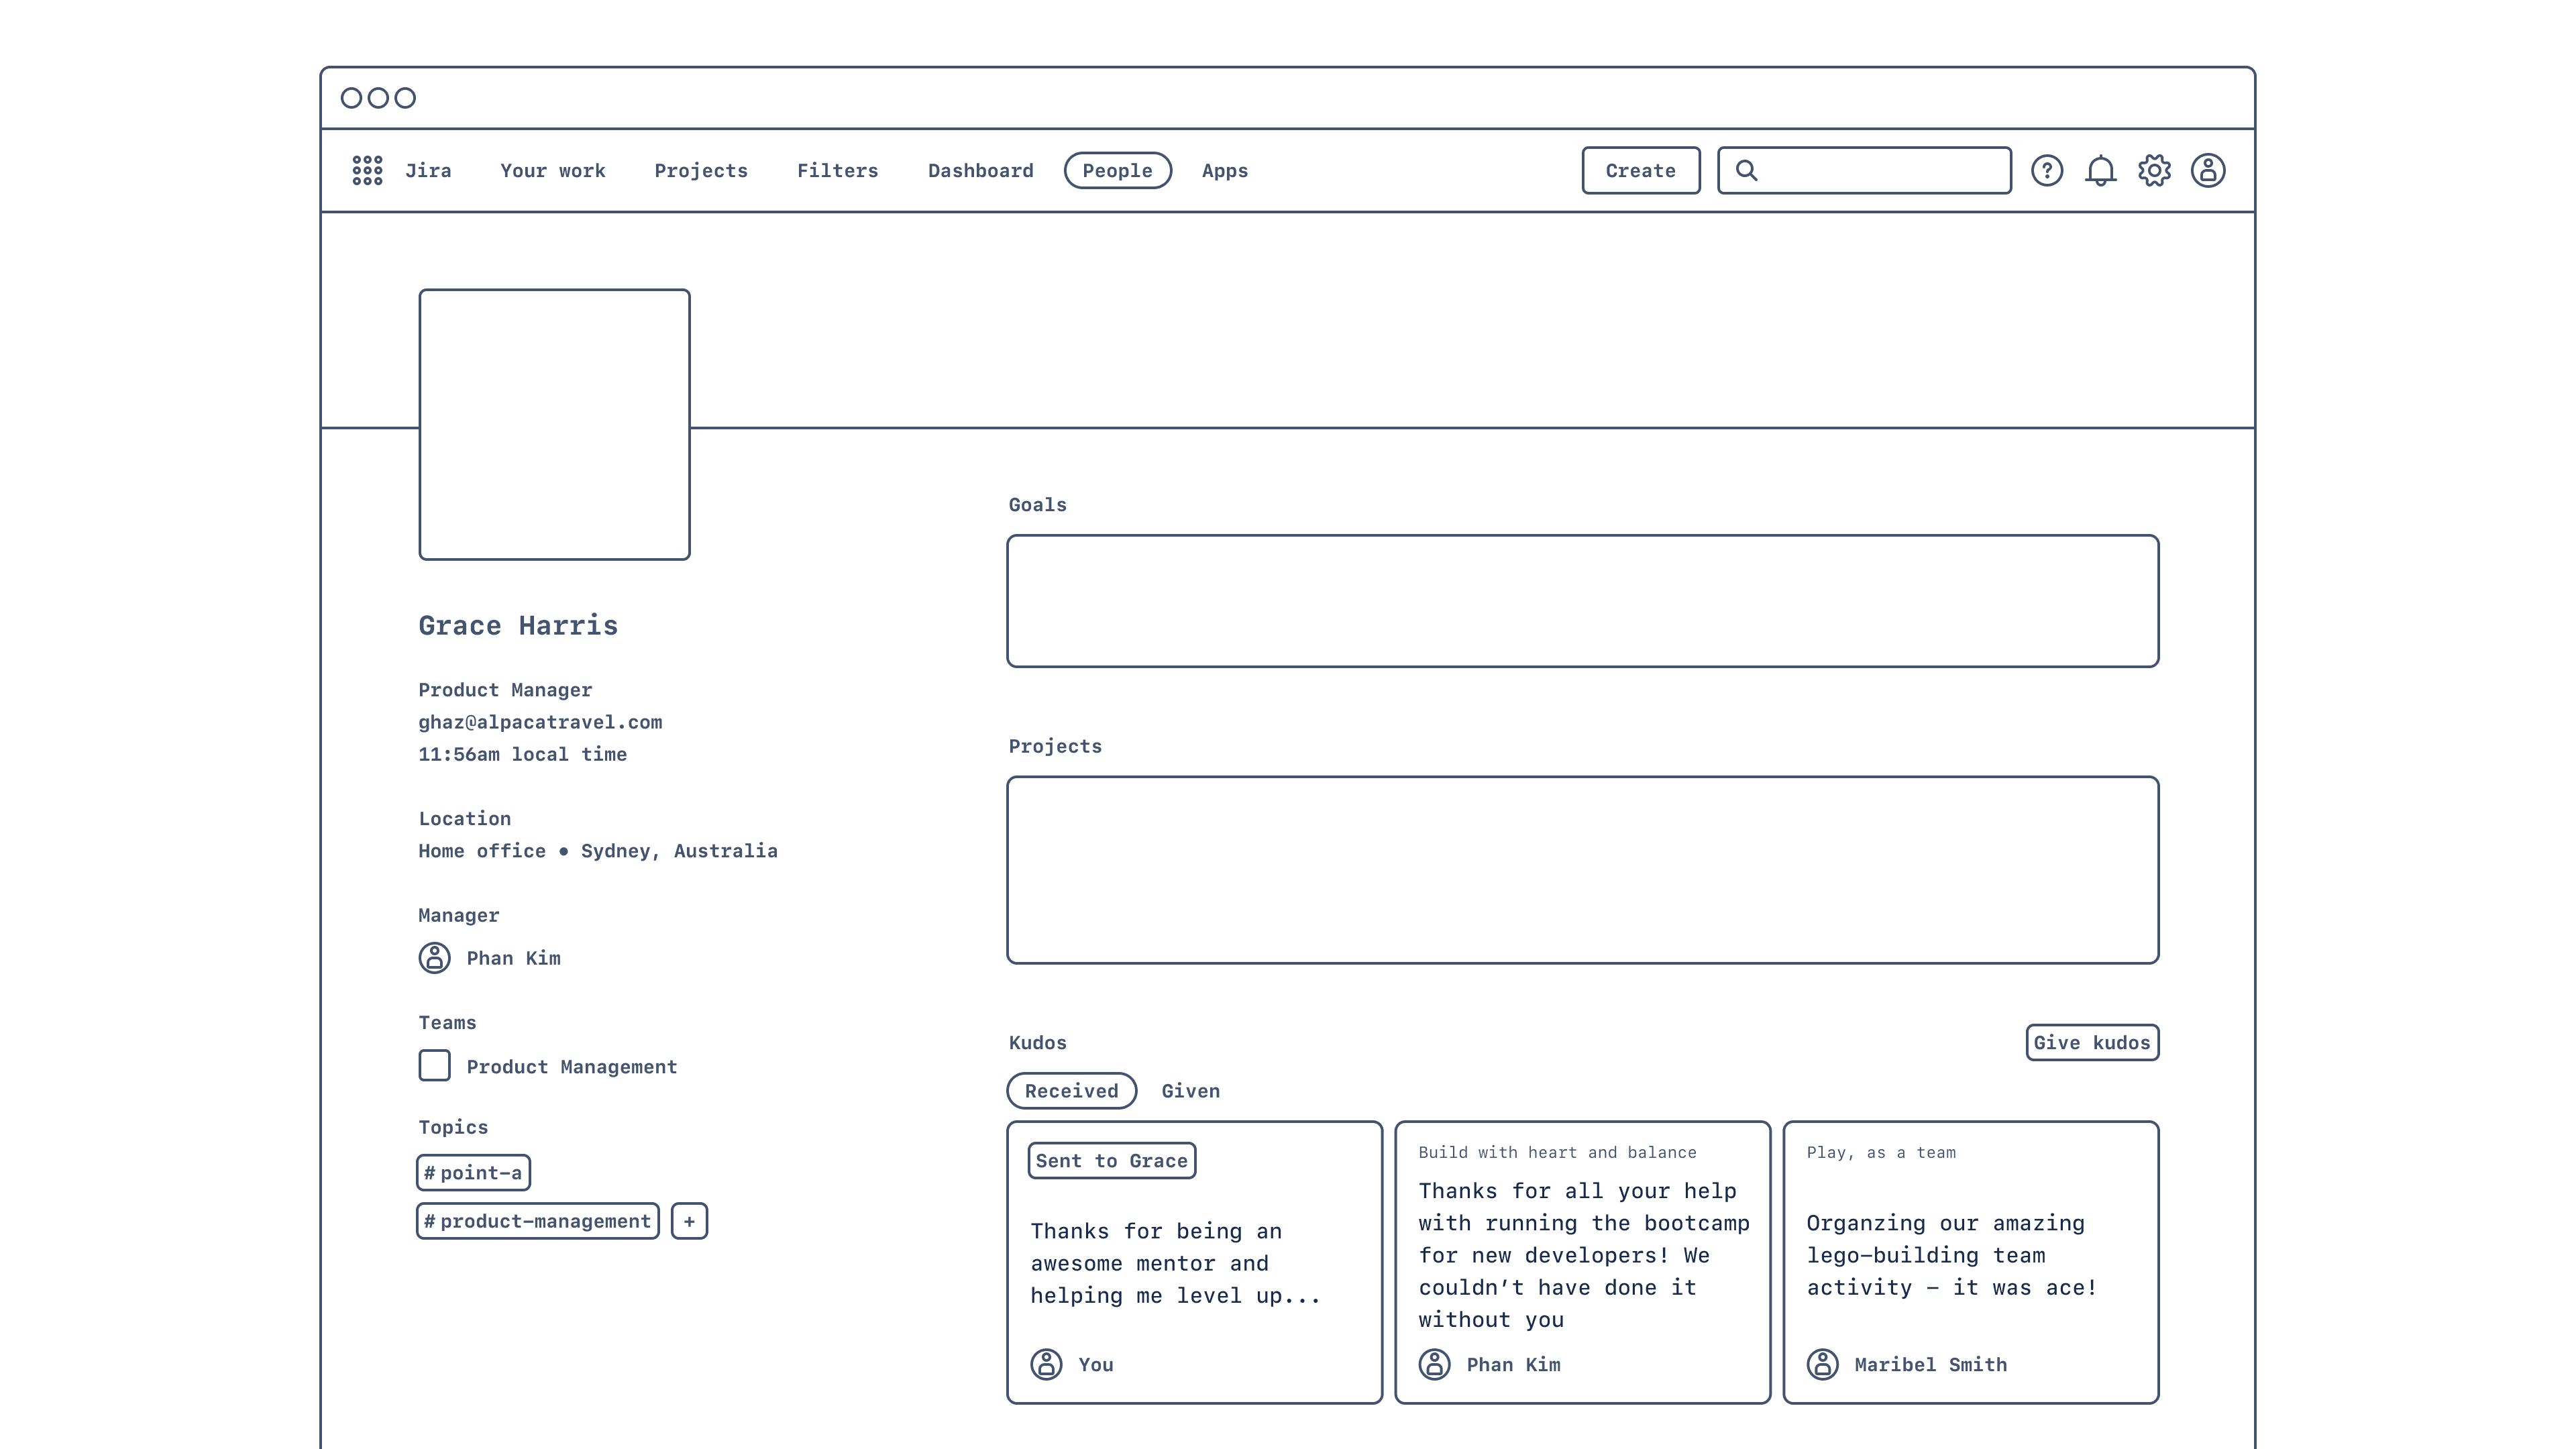Open the Apps navigation menu
This screenshot has height=1449, width=2576.
click(1224, 170)
